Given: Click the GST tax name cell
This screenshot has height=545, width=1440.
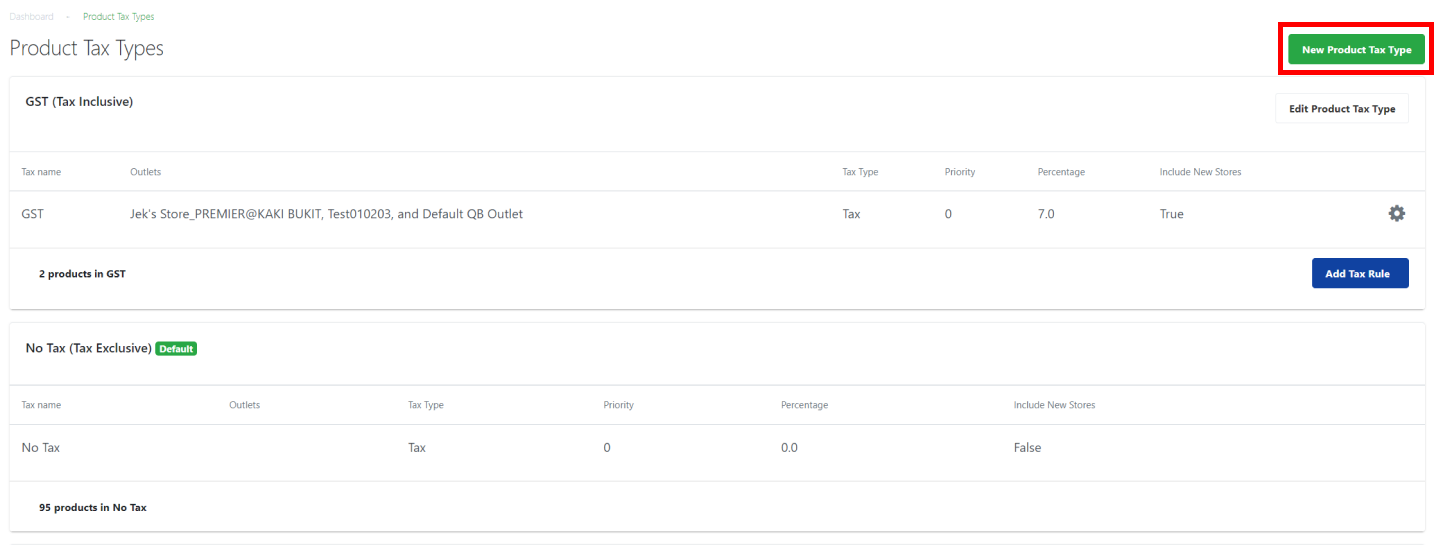Looking at the screenshot, I should 33,214.
